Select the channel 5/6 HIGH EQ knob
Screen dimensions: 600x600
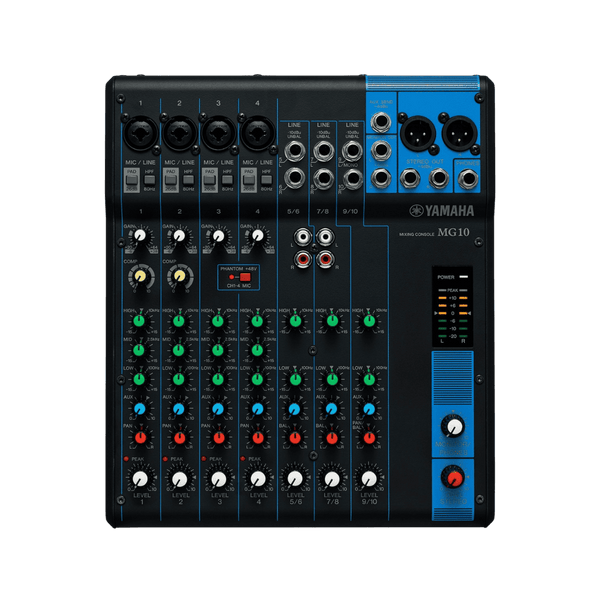point(295,321)
